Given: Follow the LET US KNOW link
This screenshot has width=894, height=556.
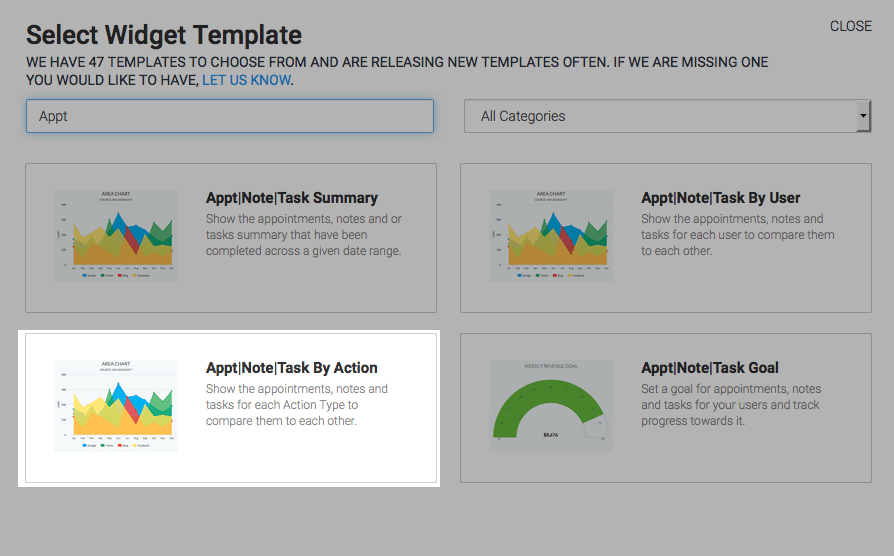Looking at the screenshot, I should click(246, 80).
